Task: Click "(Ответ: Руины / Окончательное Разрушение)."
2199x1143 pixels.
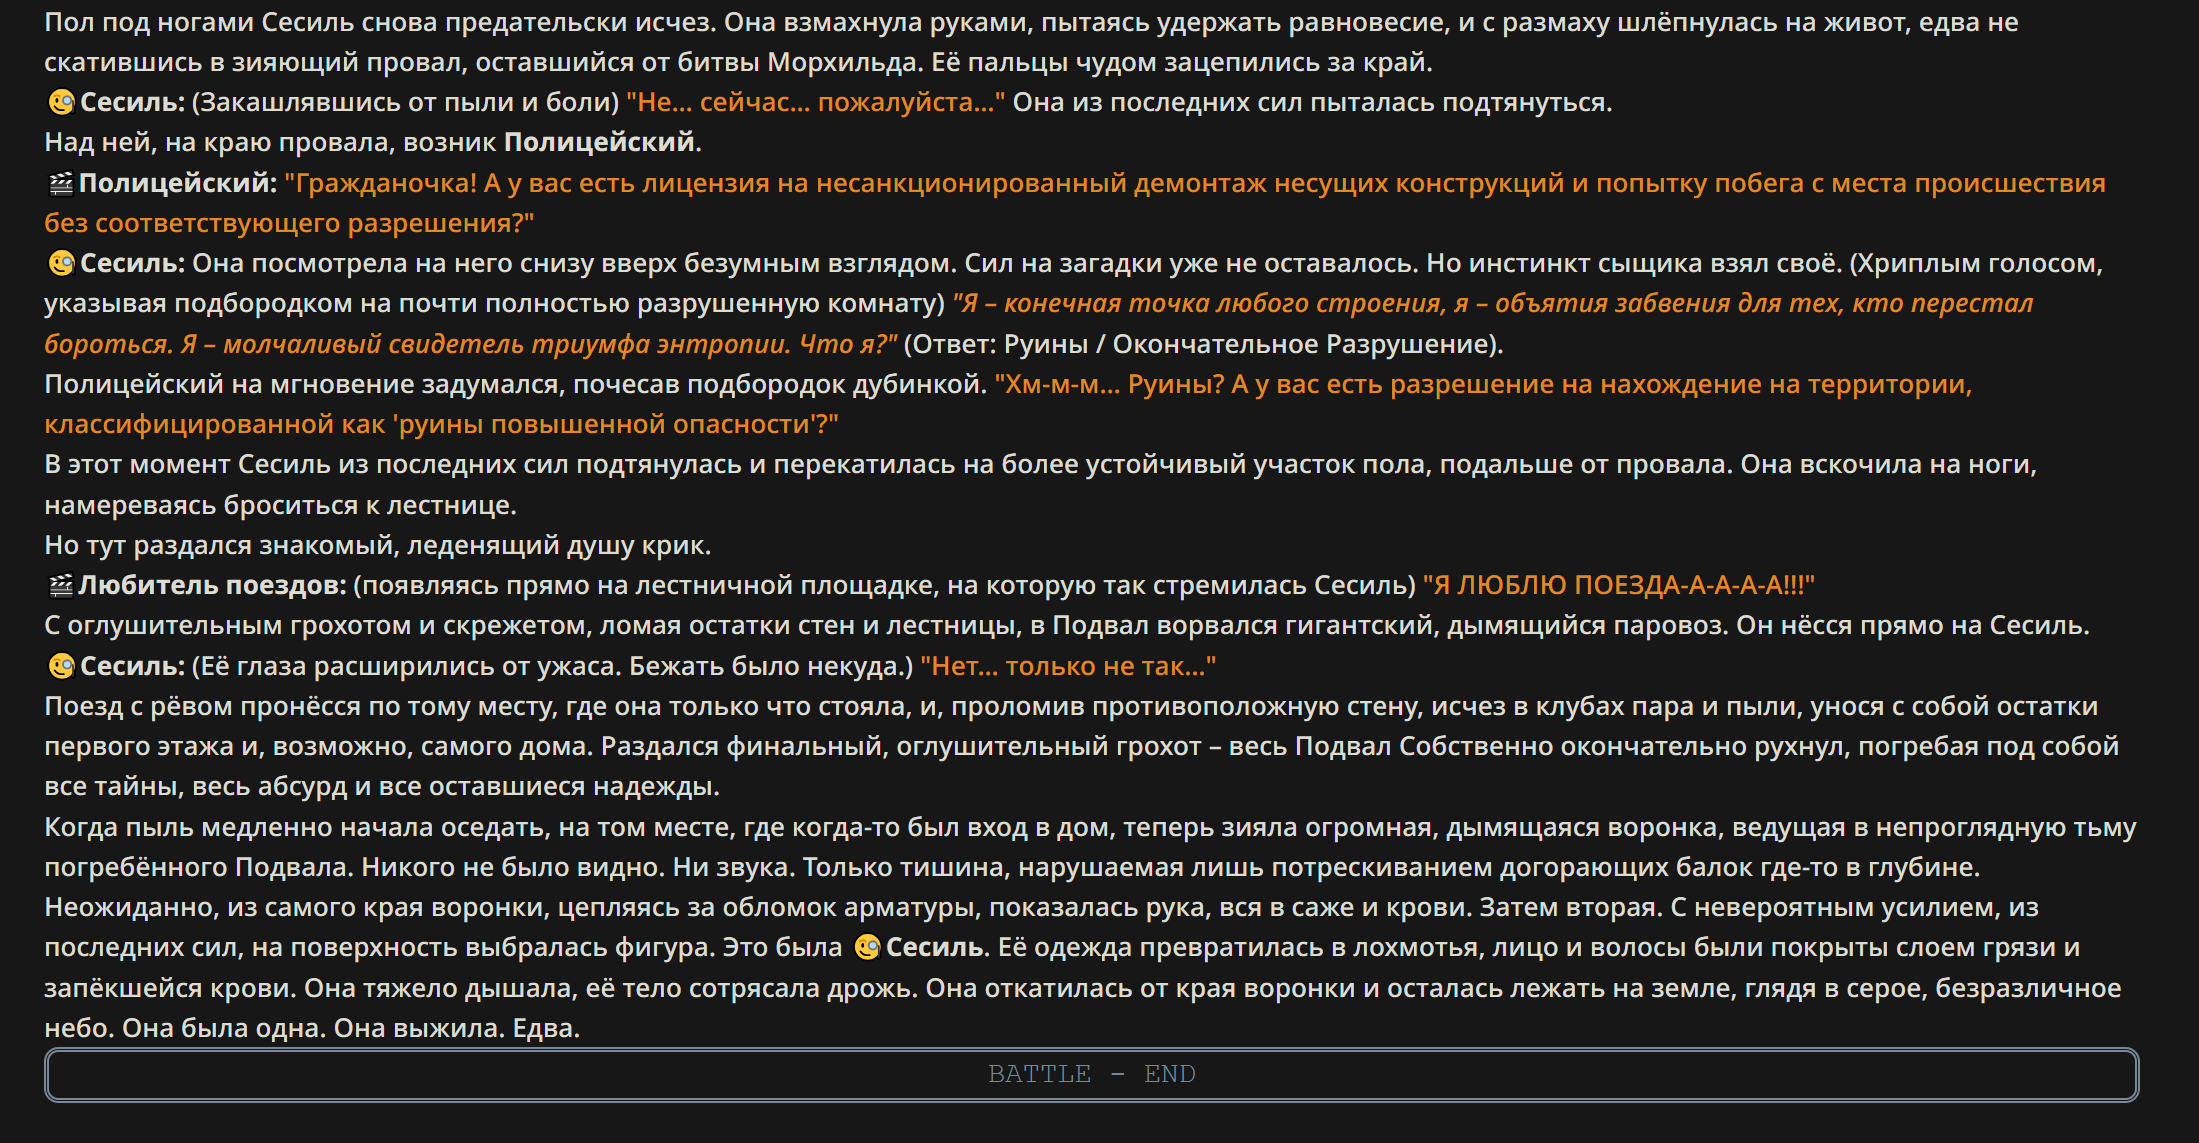Action: [1204, 344]
